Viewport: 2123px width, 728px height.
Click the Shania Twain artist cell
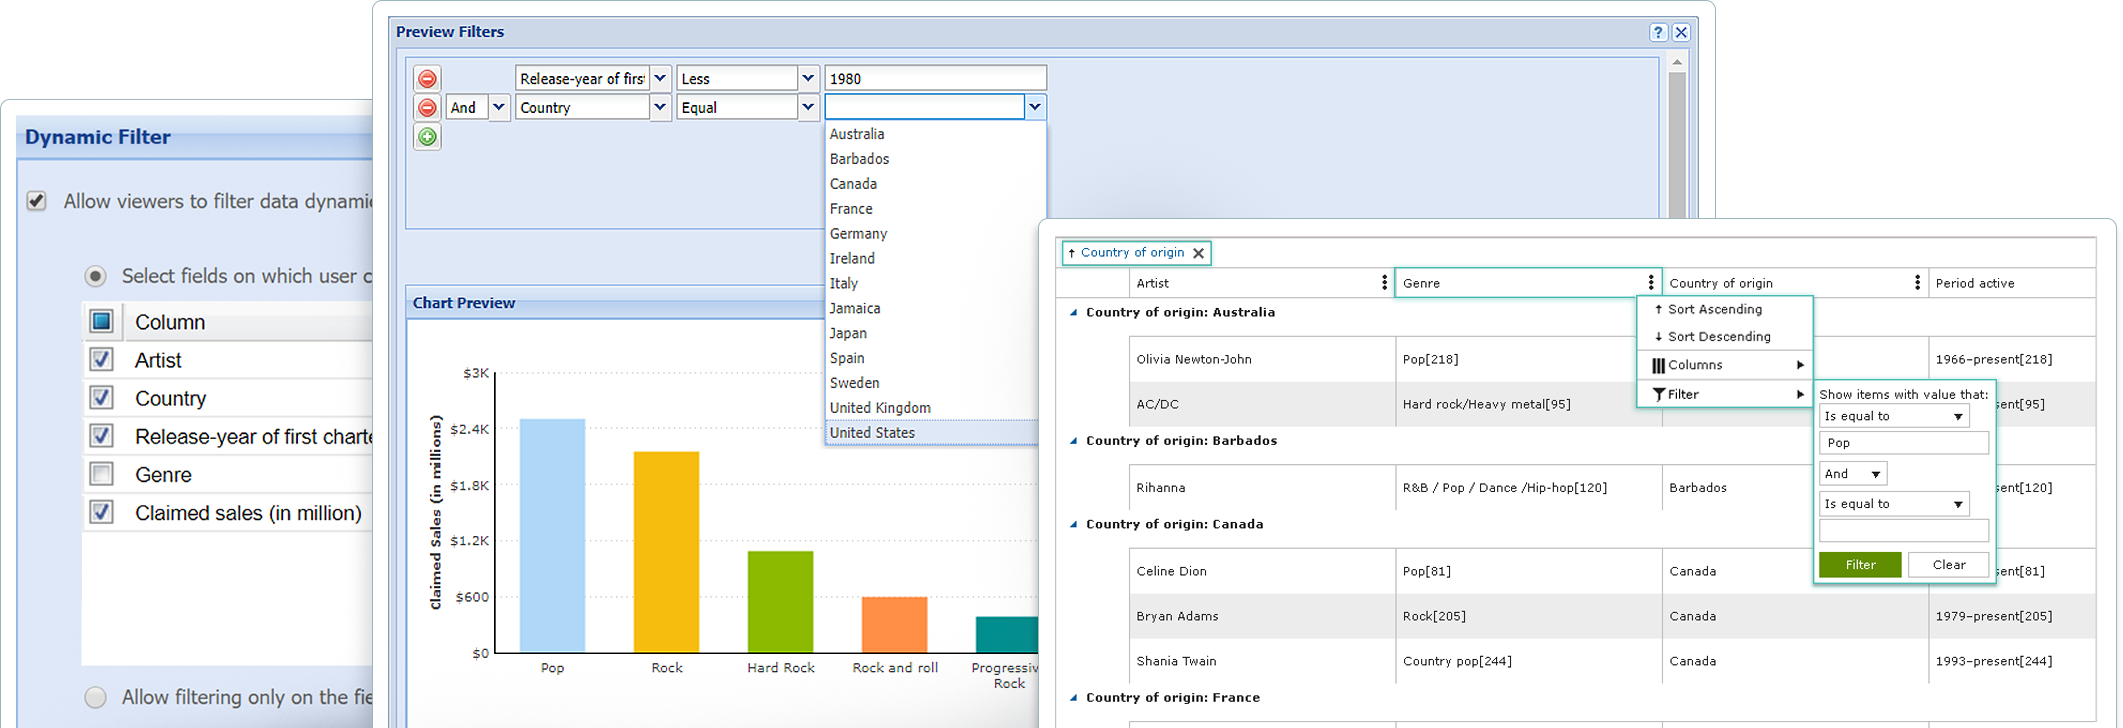coord(1262,661)
